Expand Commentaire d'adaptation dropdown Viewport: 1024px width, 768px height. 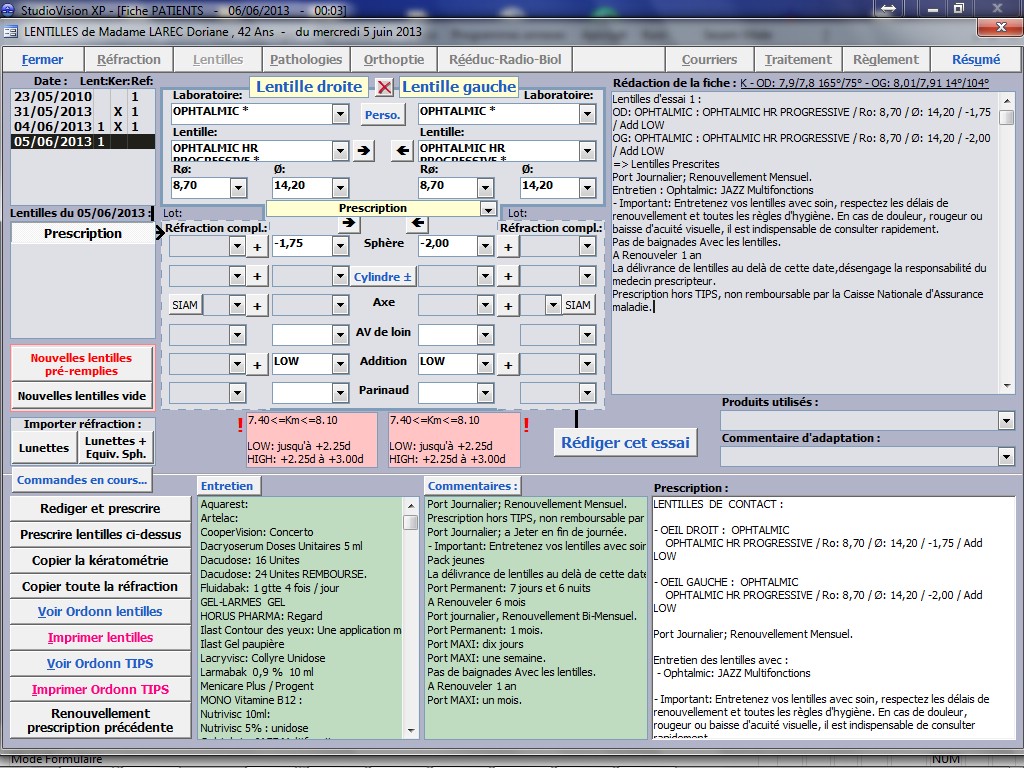[x=1006, y=456]
